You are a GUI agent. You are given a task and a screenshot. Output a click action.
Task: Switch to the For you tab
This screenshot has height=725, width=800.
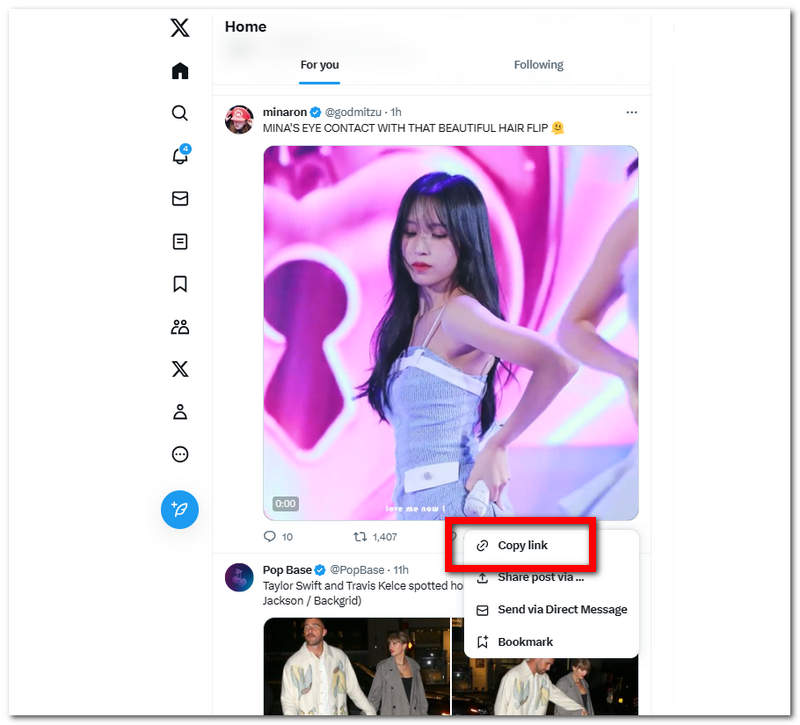pos(319,65)
